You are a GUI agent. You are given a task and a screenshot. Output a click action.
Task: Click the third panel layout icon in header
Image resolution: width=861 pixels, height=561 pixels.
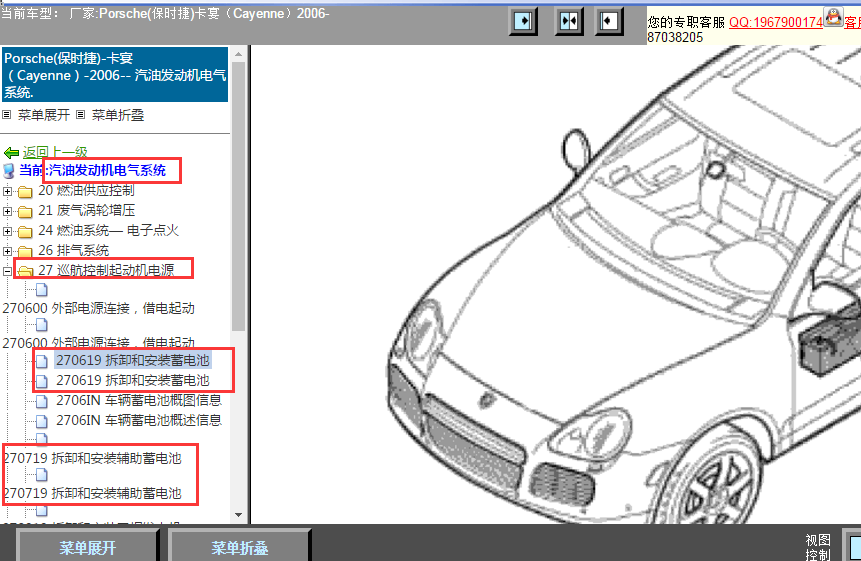click(x=609, y=21)
